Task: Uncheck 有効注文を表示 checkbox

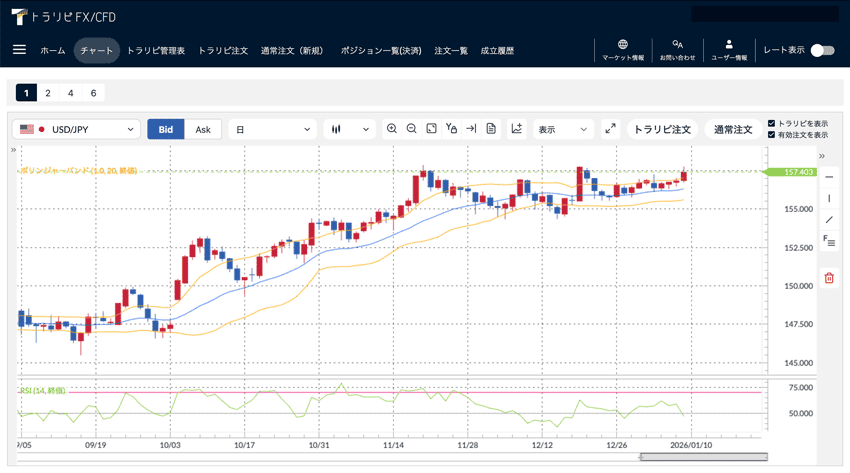Action: tap(771, 135)
